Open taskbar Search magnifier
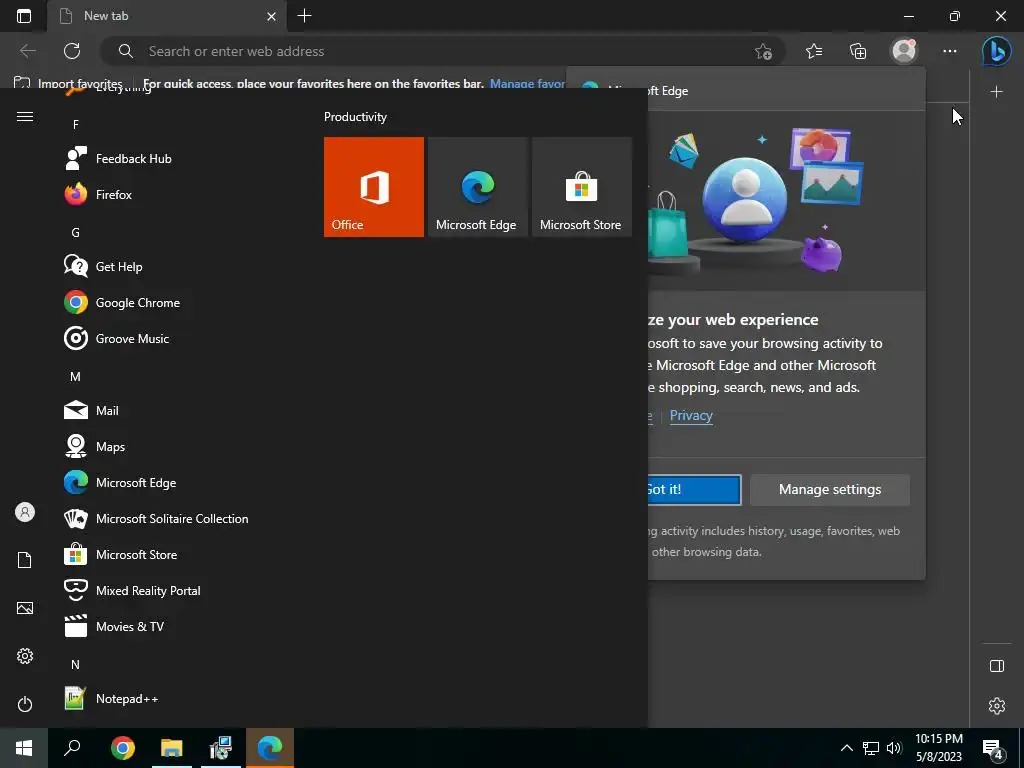 click(72, 748)
